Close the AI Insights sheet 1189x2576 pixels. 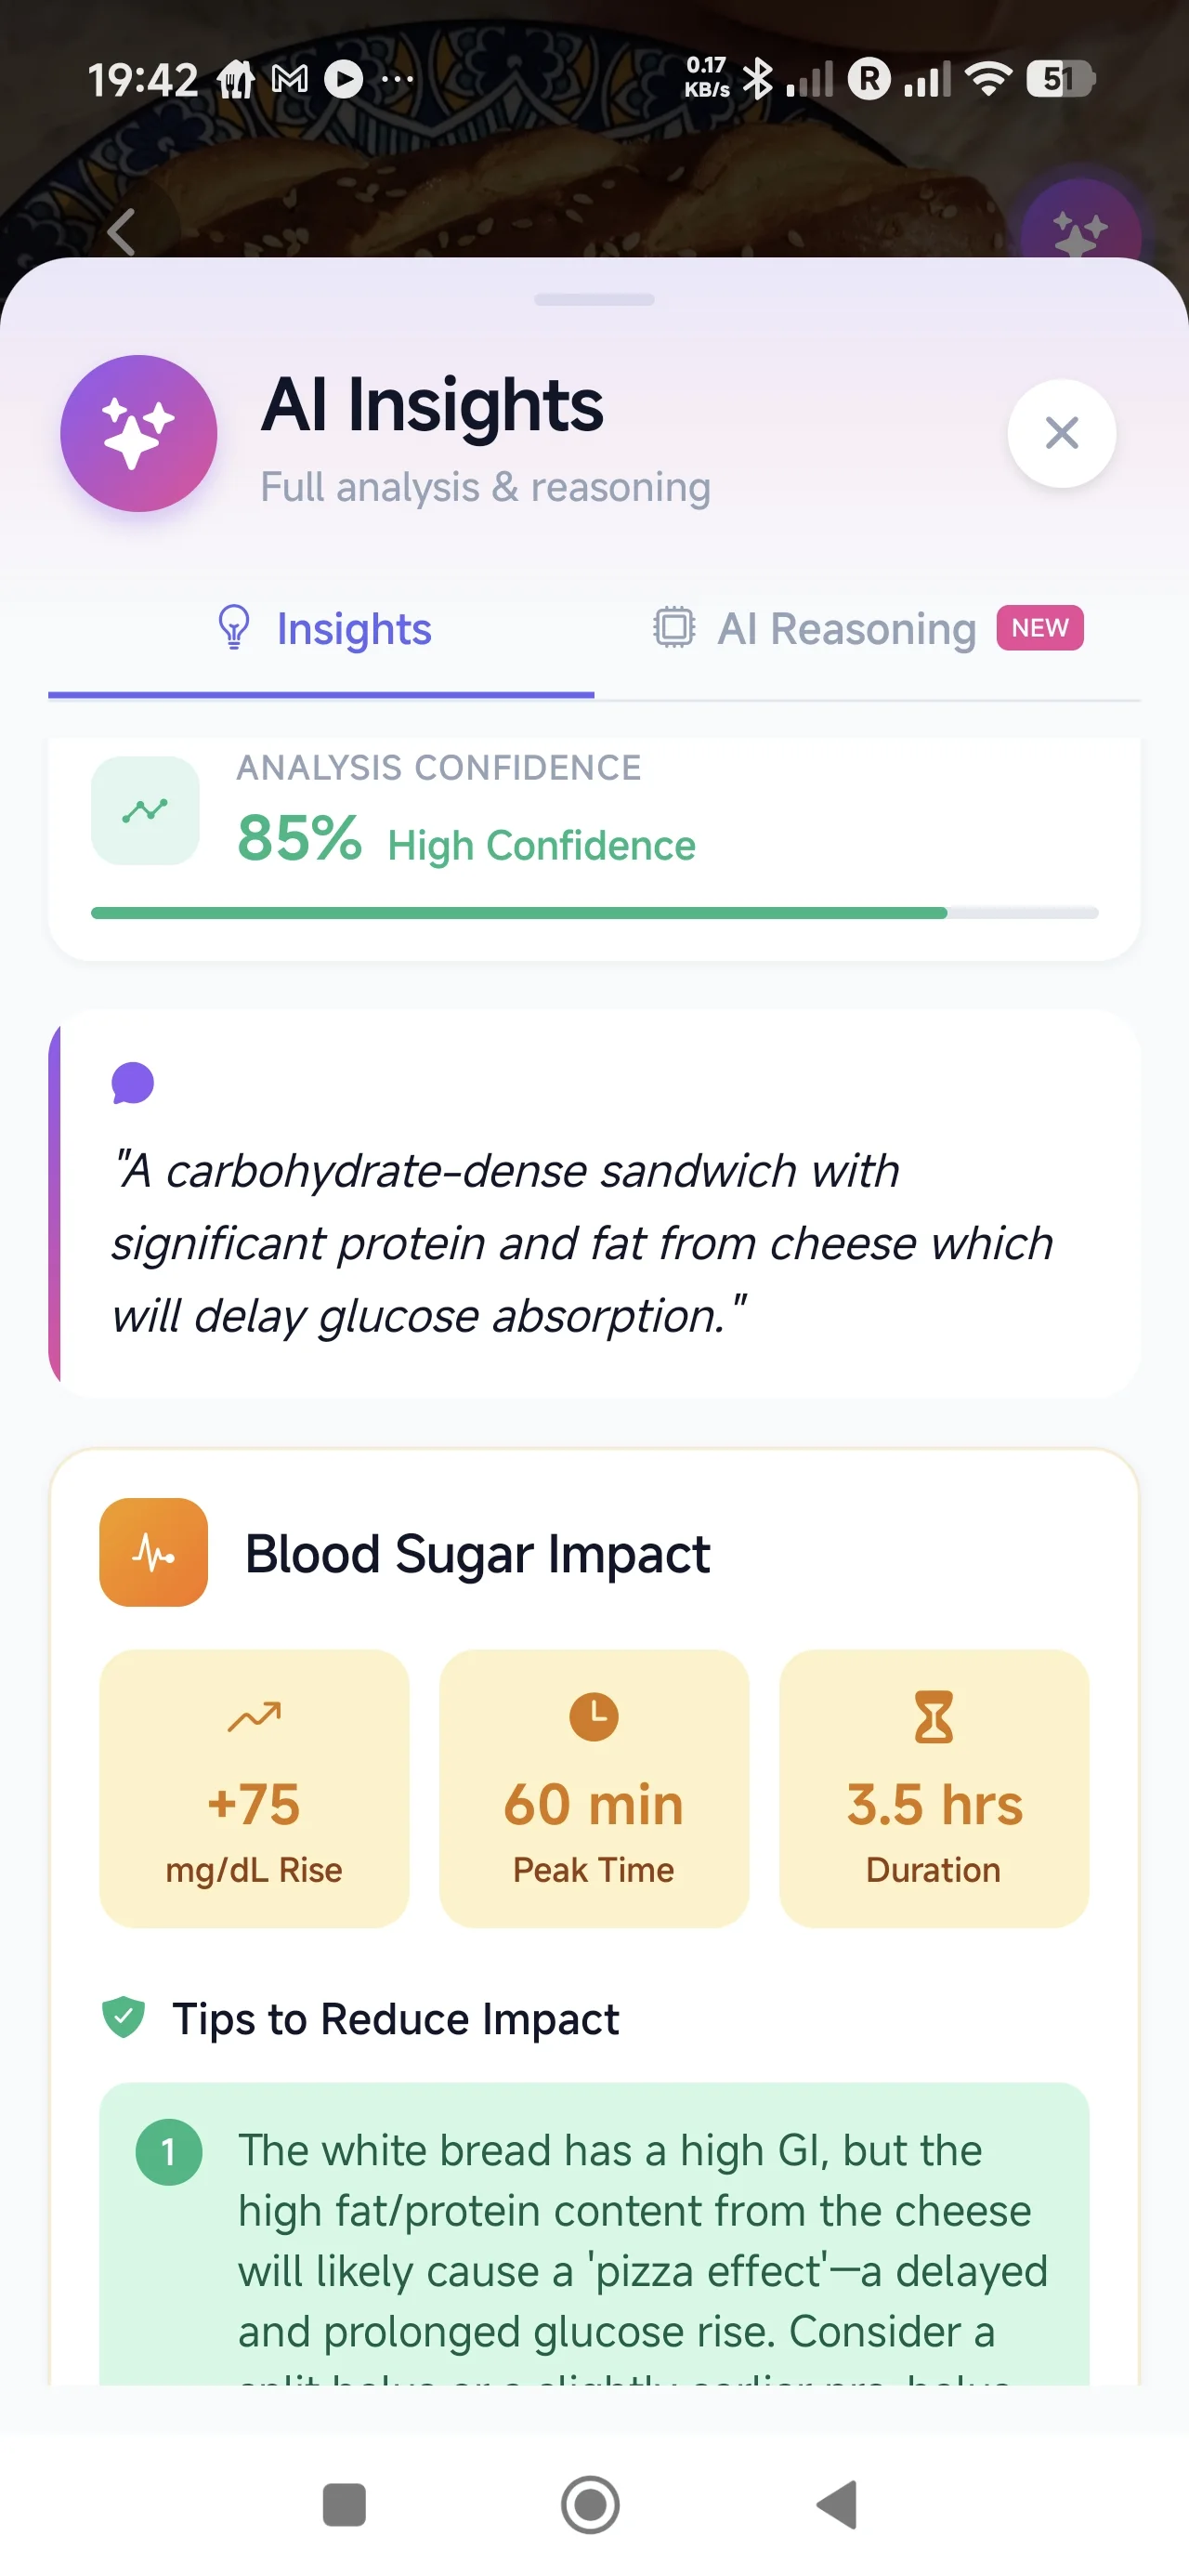[x=1061, y=433]
